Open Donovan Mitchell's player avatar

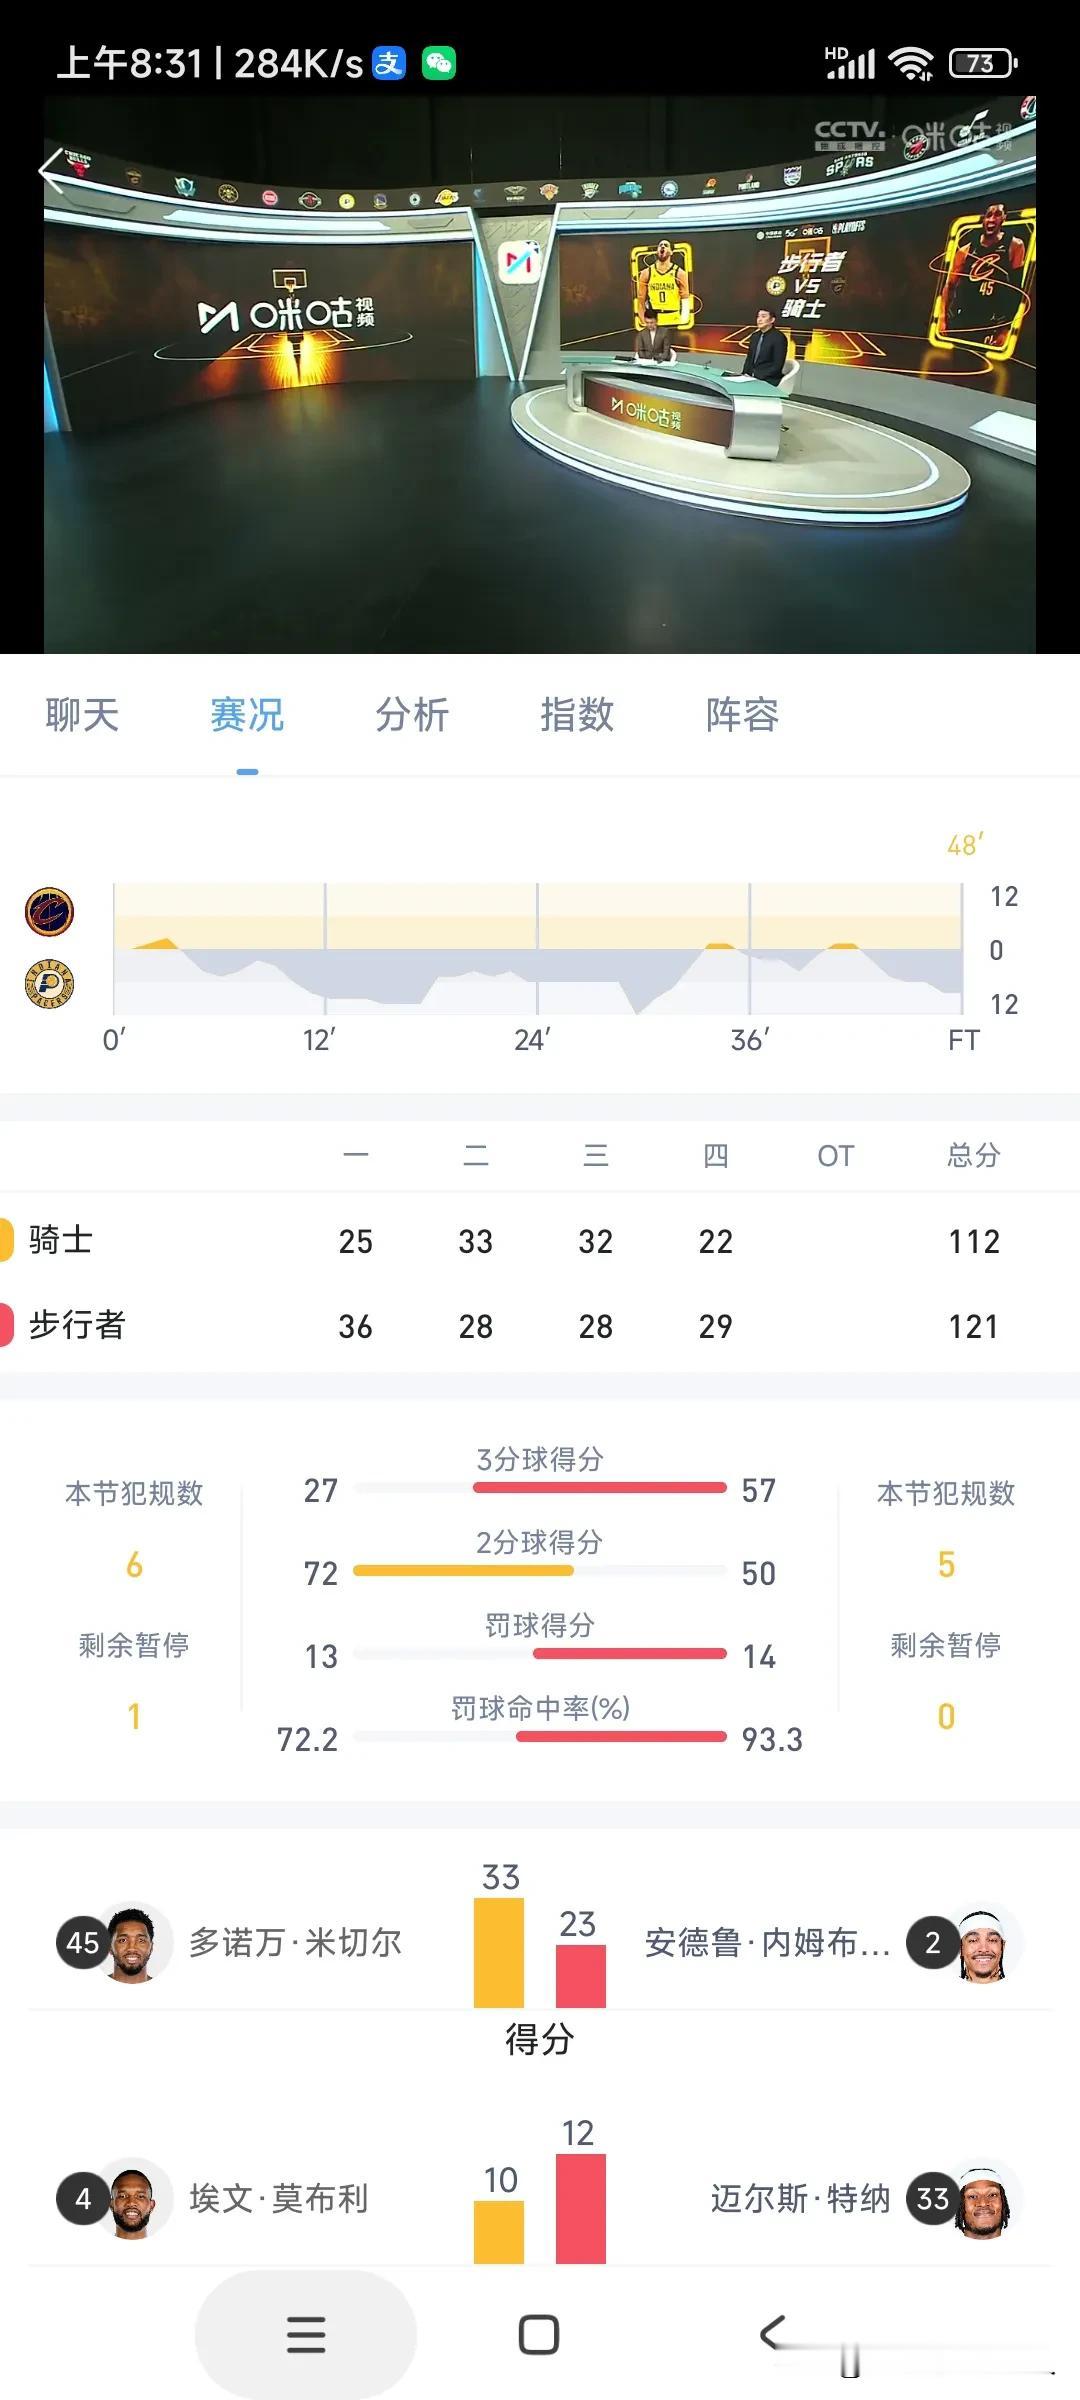point(132,1942)
